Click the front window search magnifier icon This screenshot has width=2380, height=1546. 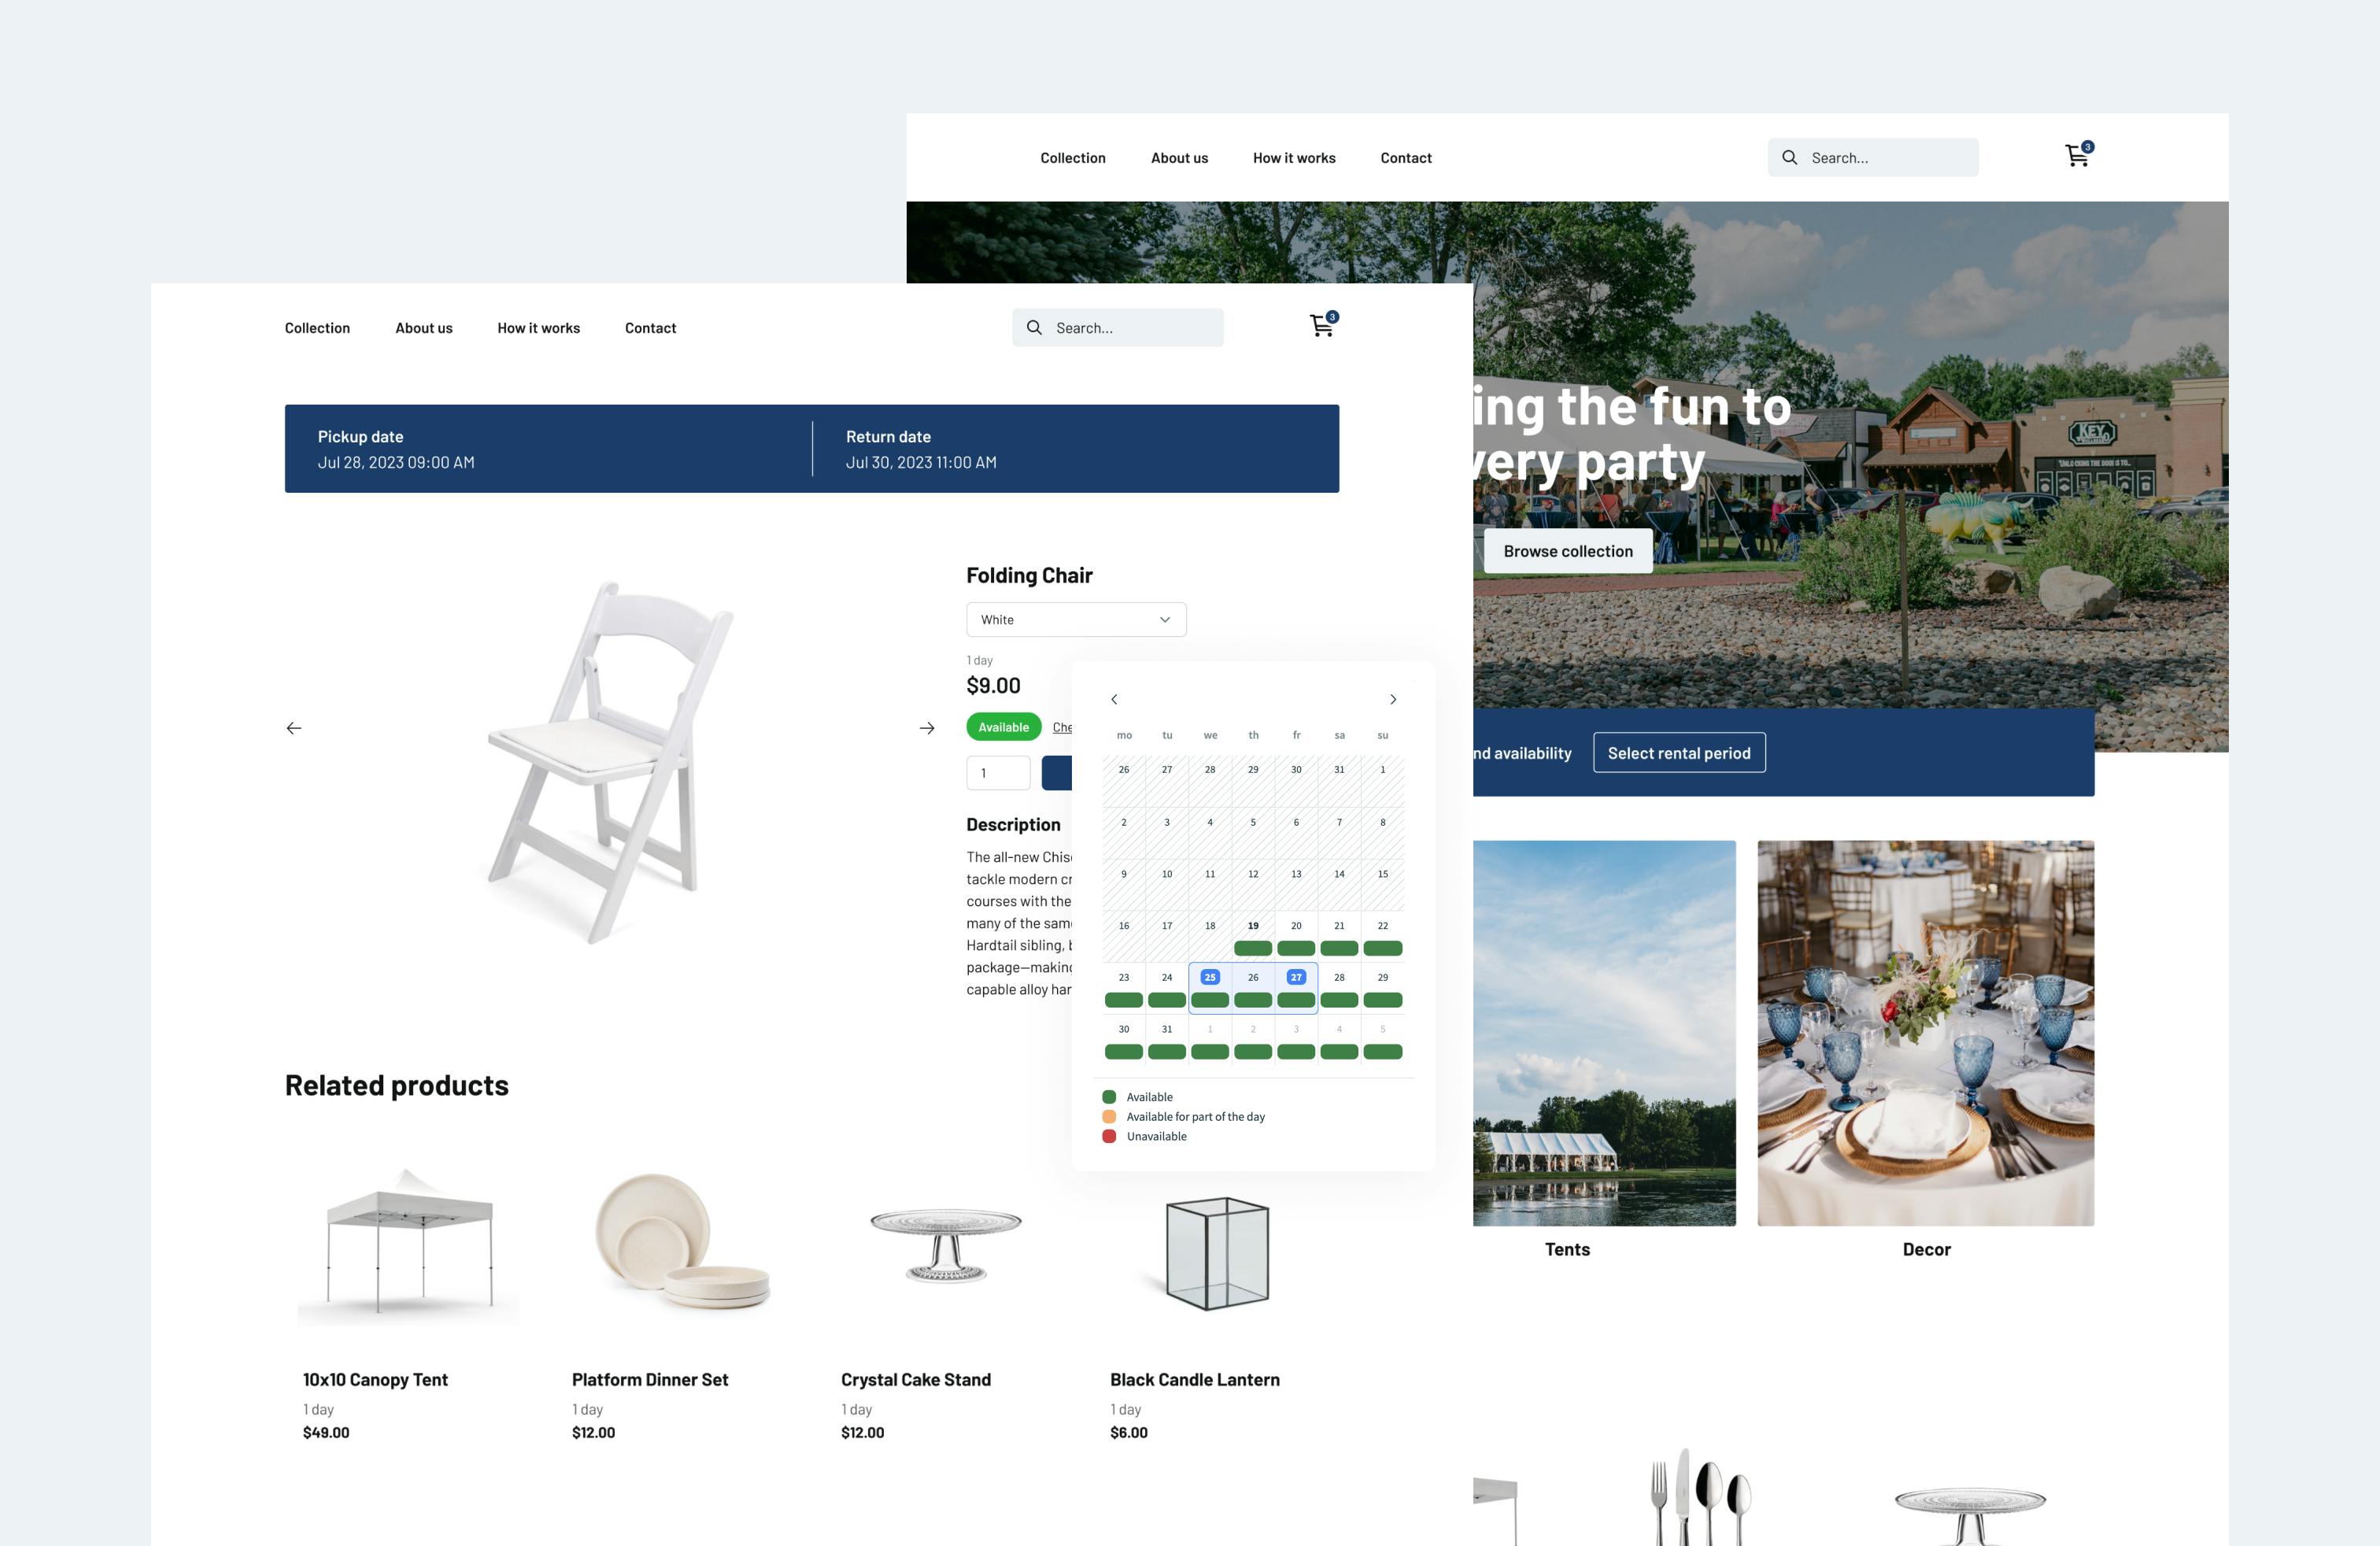(x=1034, y=328)
